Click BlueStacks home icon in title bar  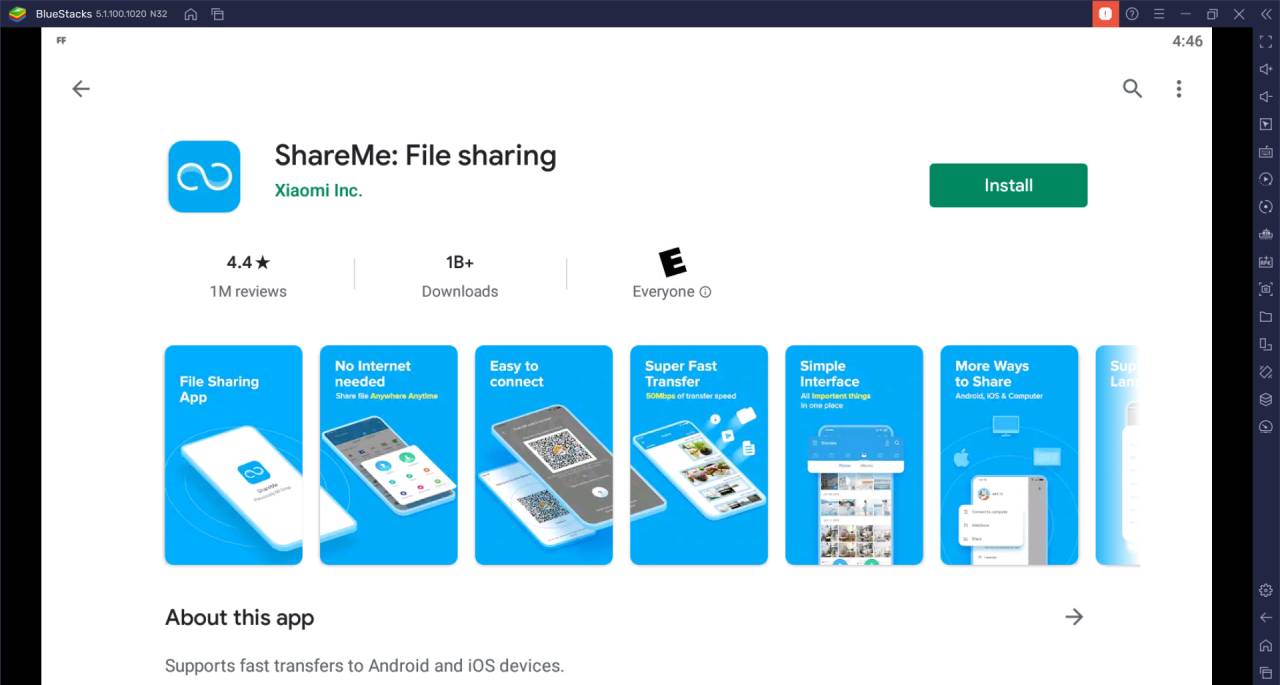tap(190, 14)
